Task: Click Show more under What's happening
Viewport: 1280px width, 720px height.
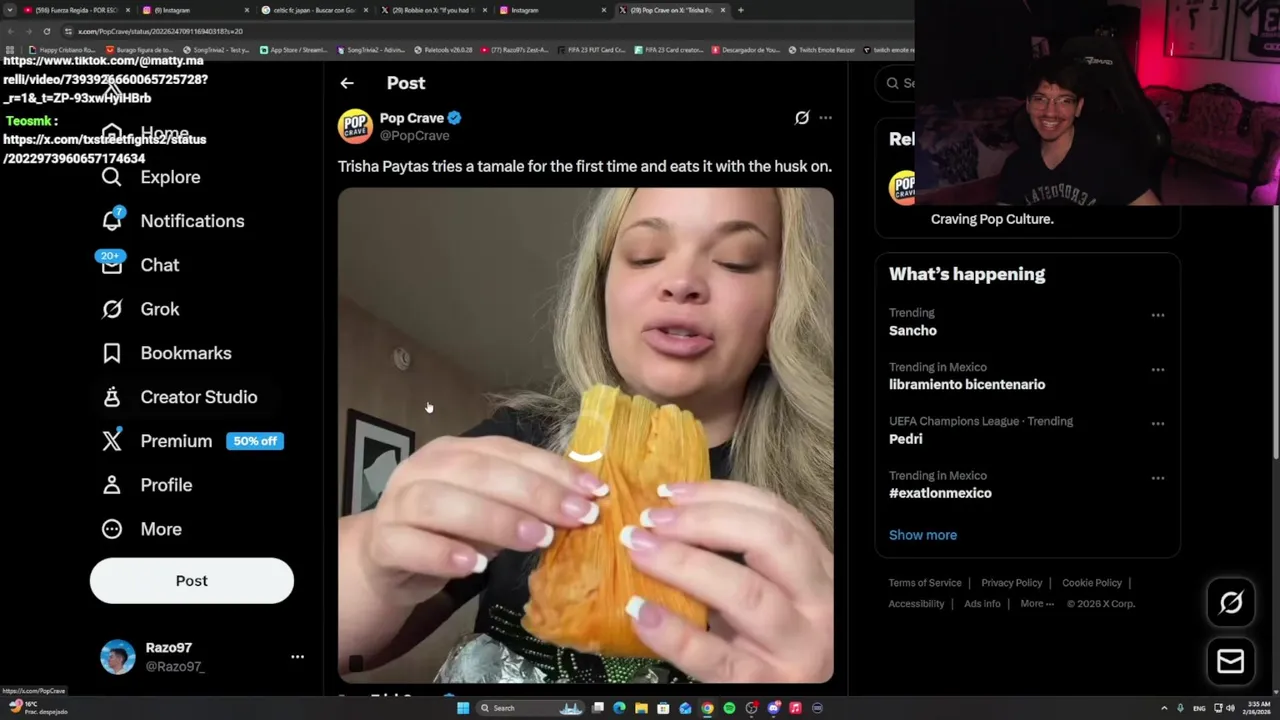Action: pyautogui.click(x=922, y=535)
